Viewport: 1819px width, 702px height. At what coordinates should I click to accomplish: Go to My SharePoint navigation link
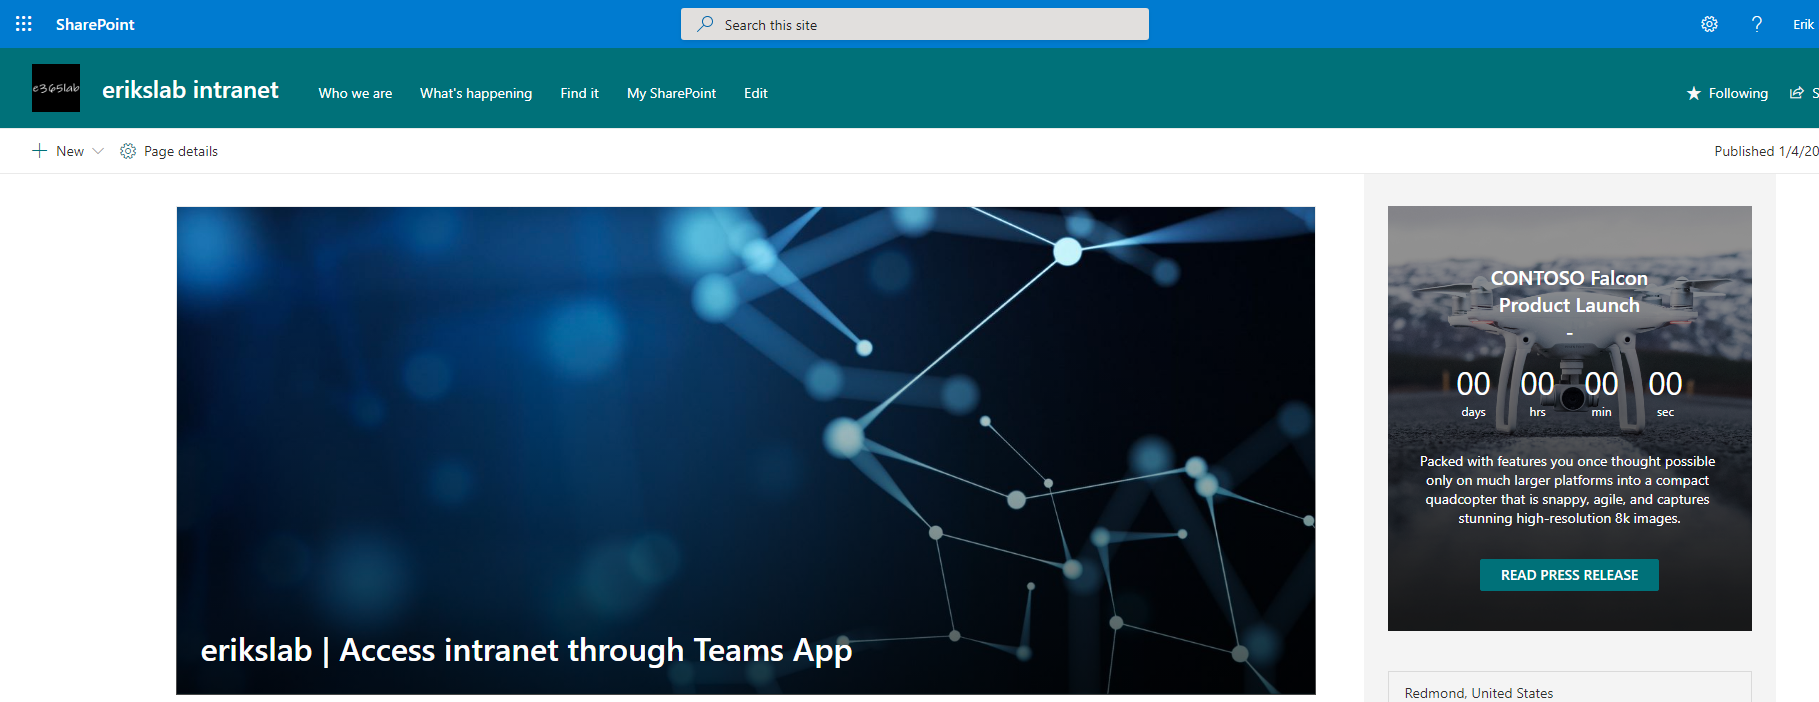click(671, 93)
